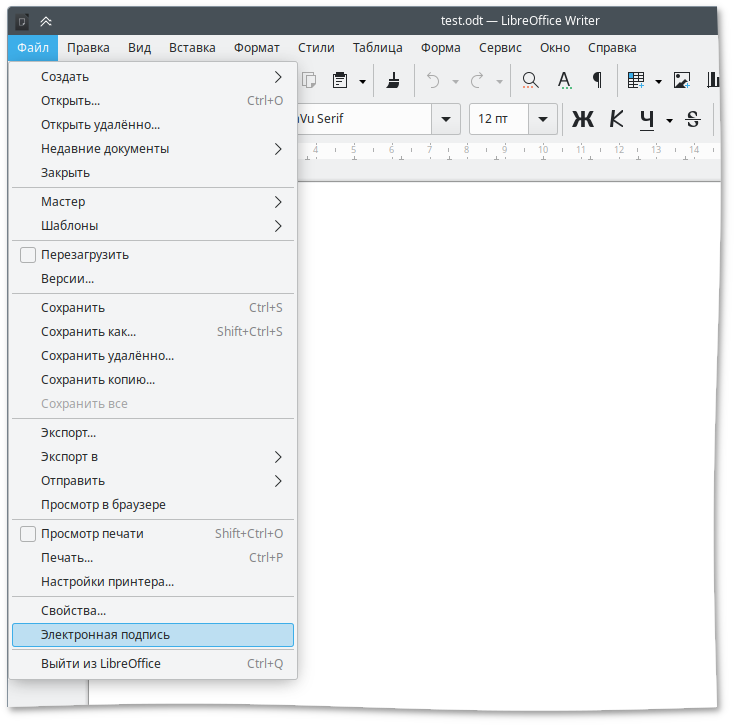Open the Форма menu
The width and height of the screenshot is (734, 725).
click(440, 48)
